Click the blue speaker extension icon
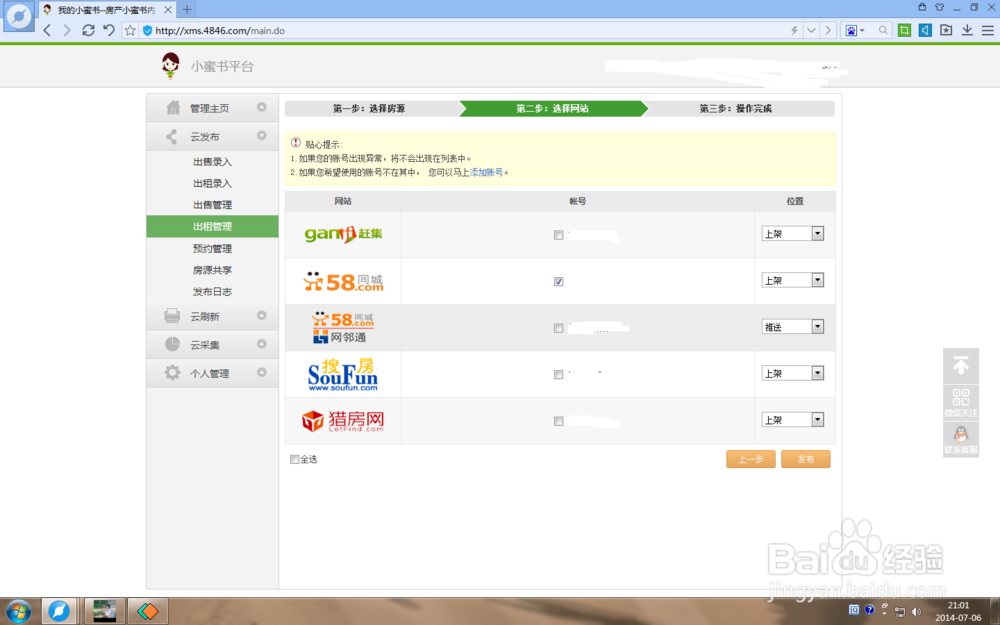The width and height of the screenshot is (1000, 625). coord(925,30)
